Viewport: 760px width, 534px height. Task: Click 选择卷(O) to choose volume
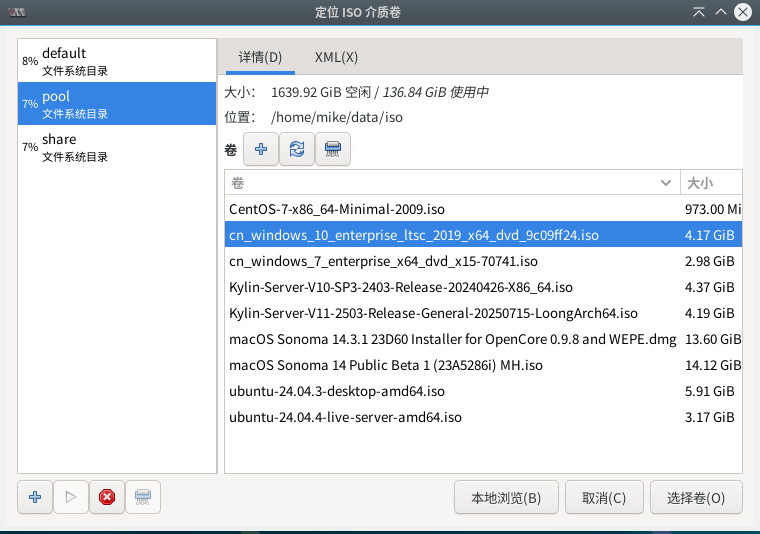pyautogui.click(x=696, y=498)
